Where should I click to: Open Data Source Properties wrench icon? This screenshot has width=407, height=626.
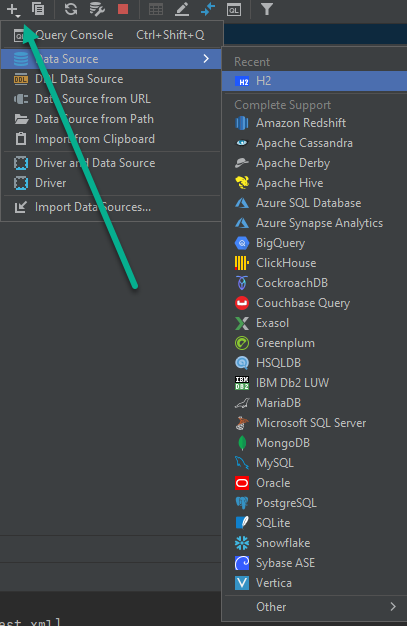pos(97,9)
